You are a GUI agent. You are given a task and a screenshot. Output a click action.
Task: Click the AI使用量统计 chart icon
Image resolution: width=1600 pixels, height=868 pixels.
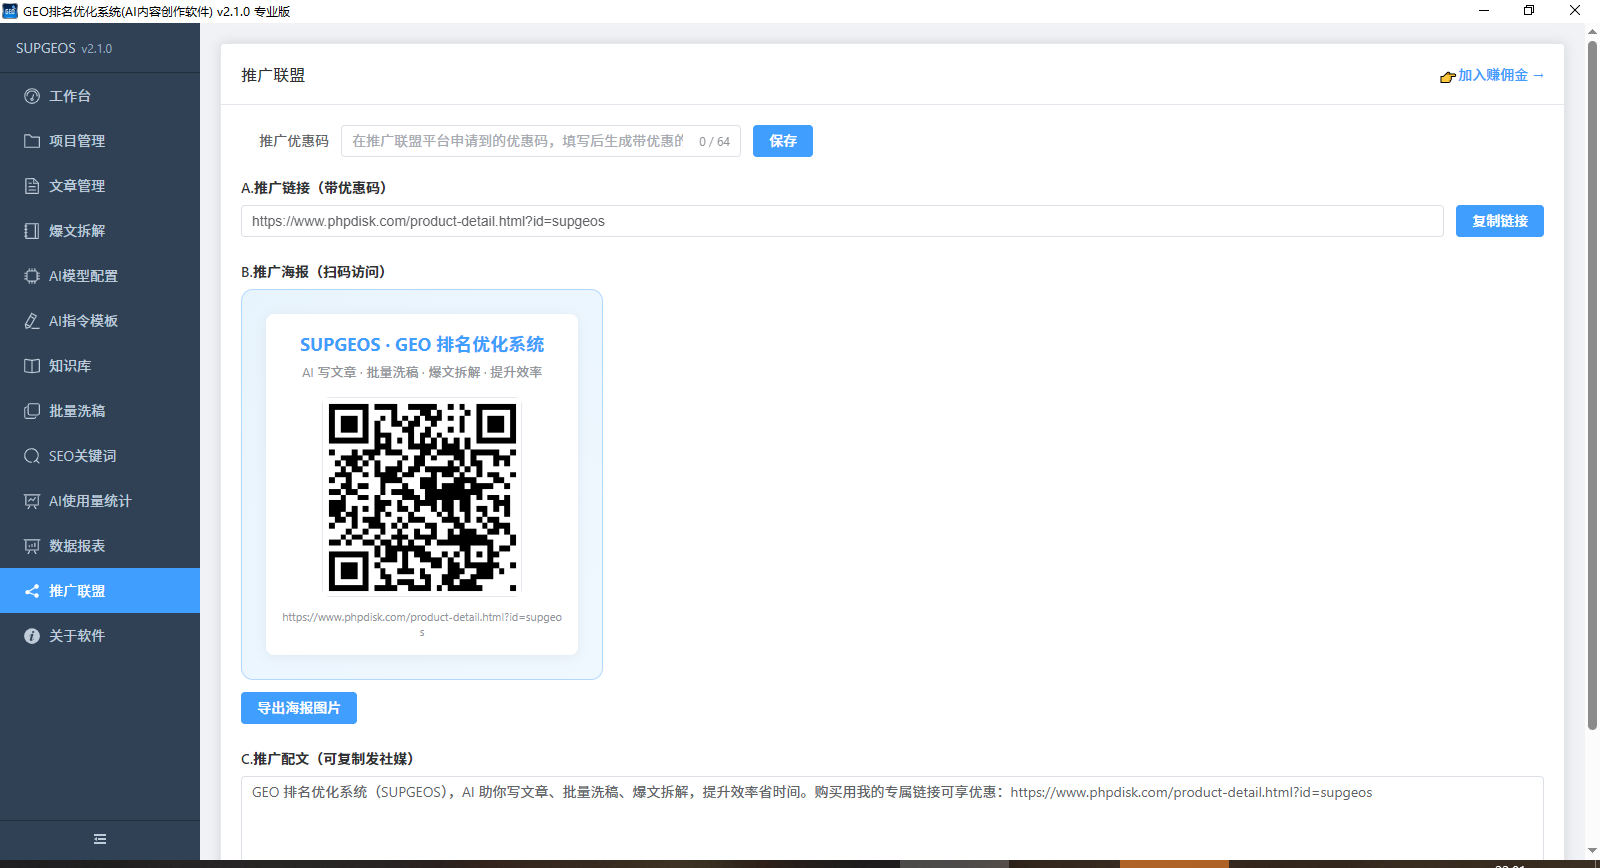point(32,501)
